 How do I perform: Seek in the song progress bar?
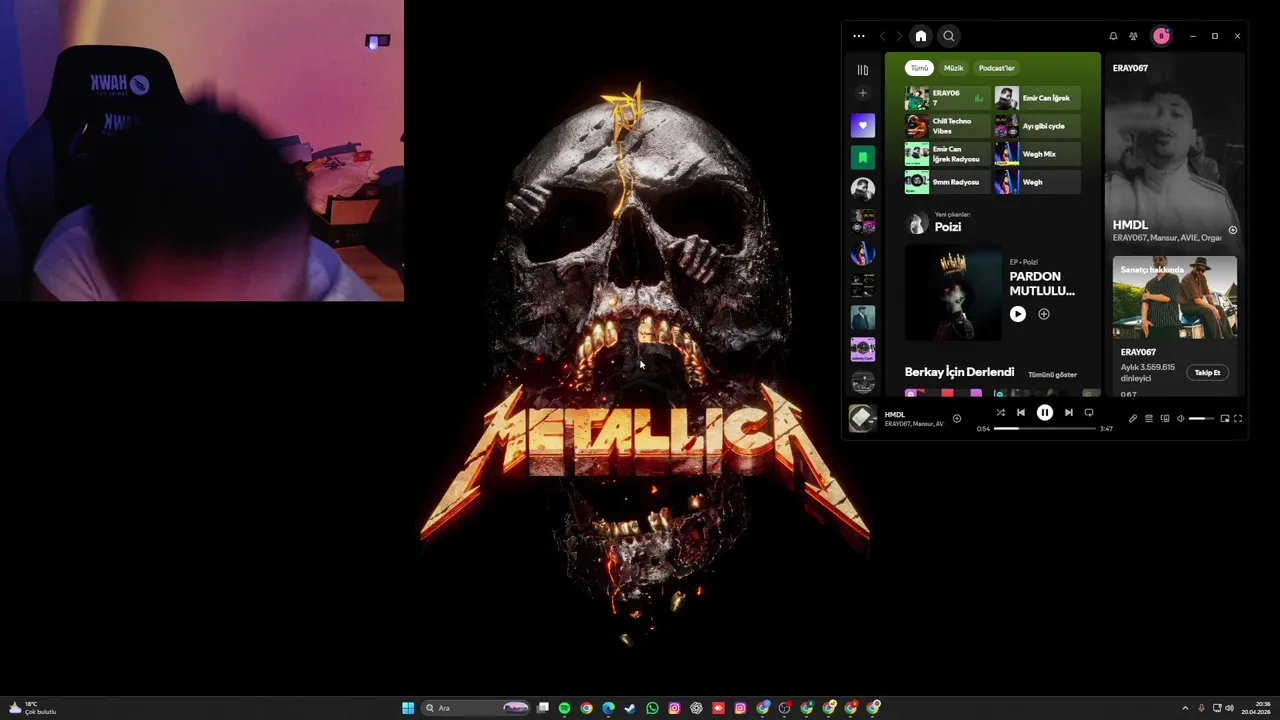(x=1044, y=429)
